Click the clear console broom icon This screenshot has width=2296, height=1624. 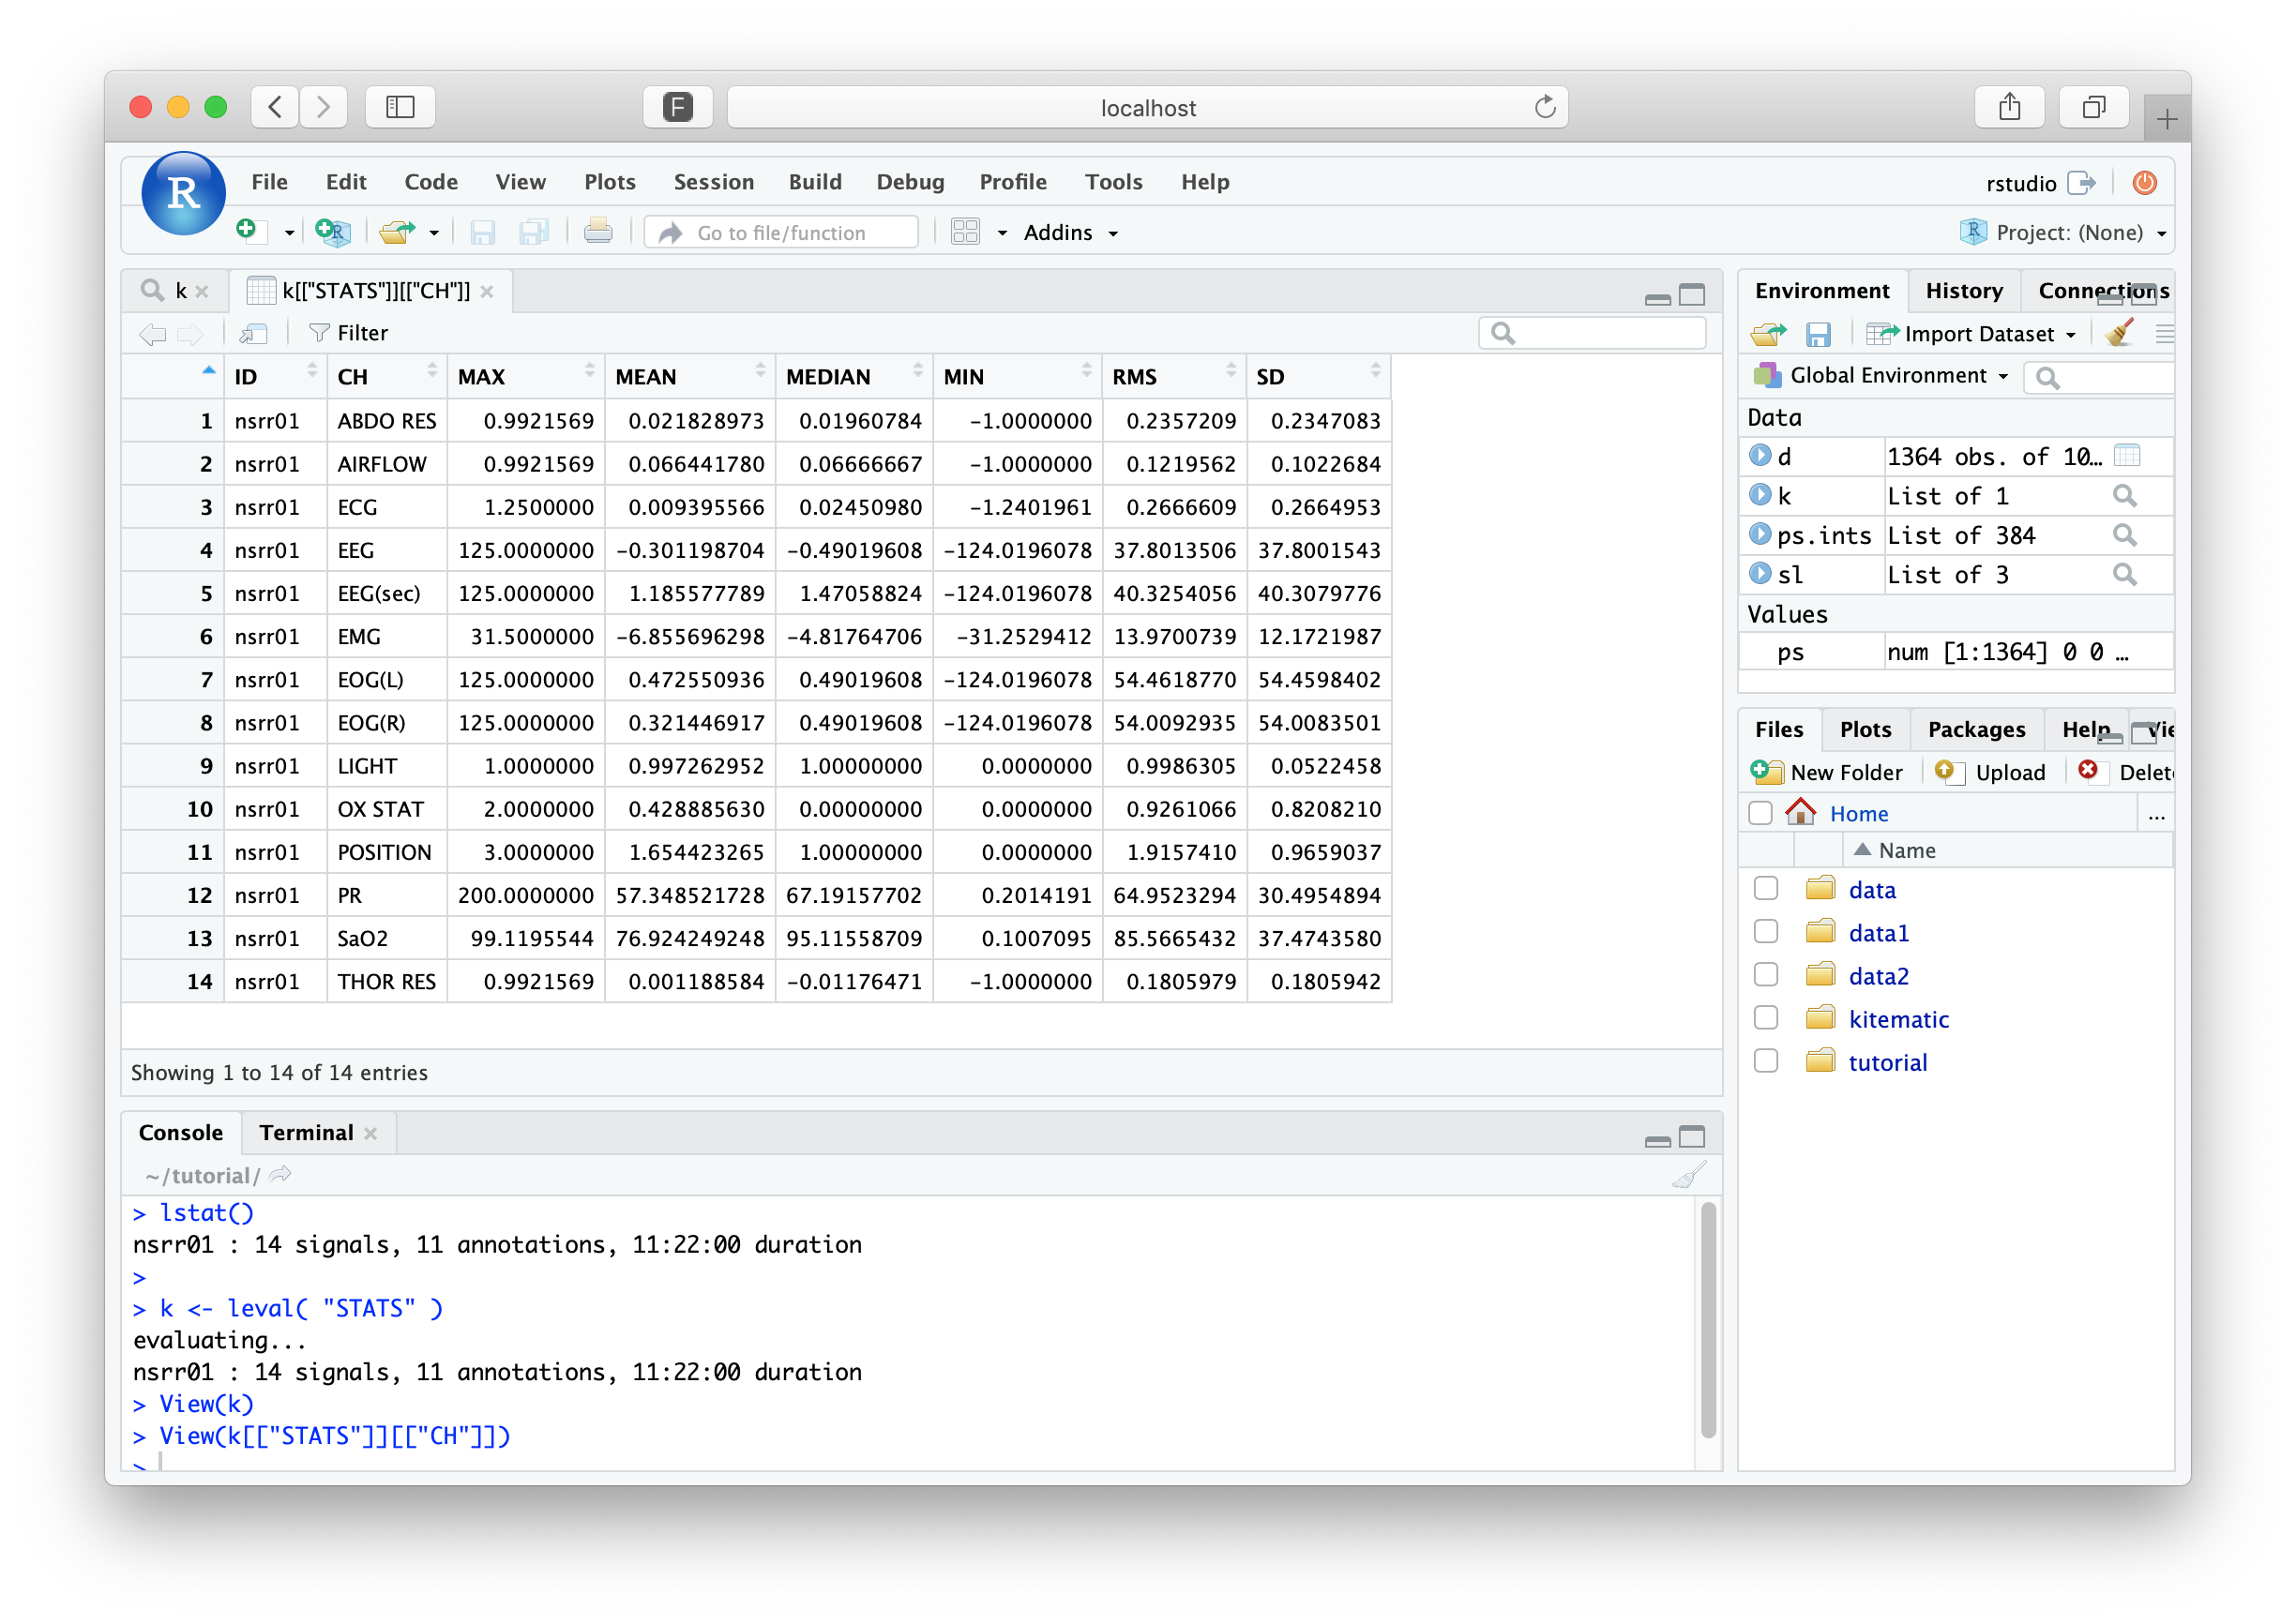pyautogui.click(x=1689, y=1175)
